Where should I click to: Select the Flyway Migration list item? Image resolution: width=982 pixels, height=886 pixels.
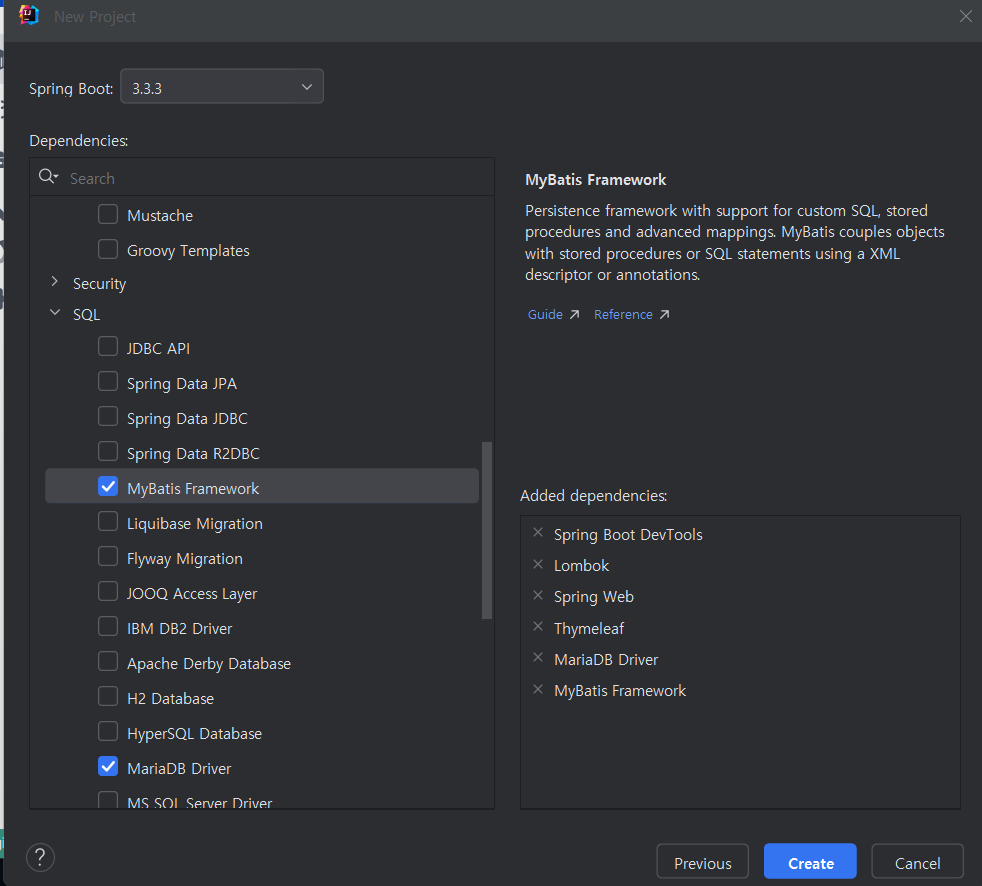click(x=185, y=558)
